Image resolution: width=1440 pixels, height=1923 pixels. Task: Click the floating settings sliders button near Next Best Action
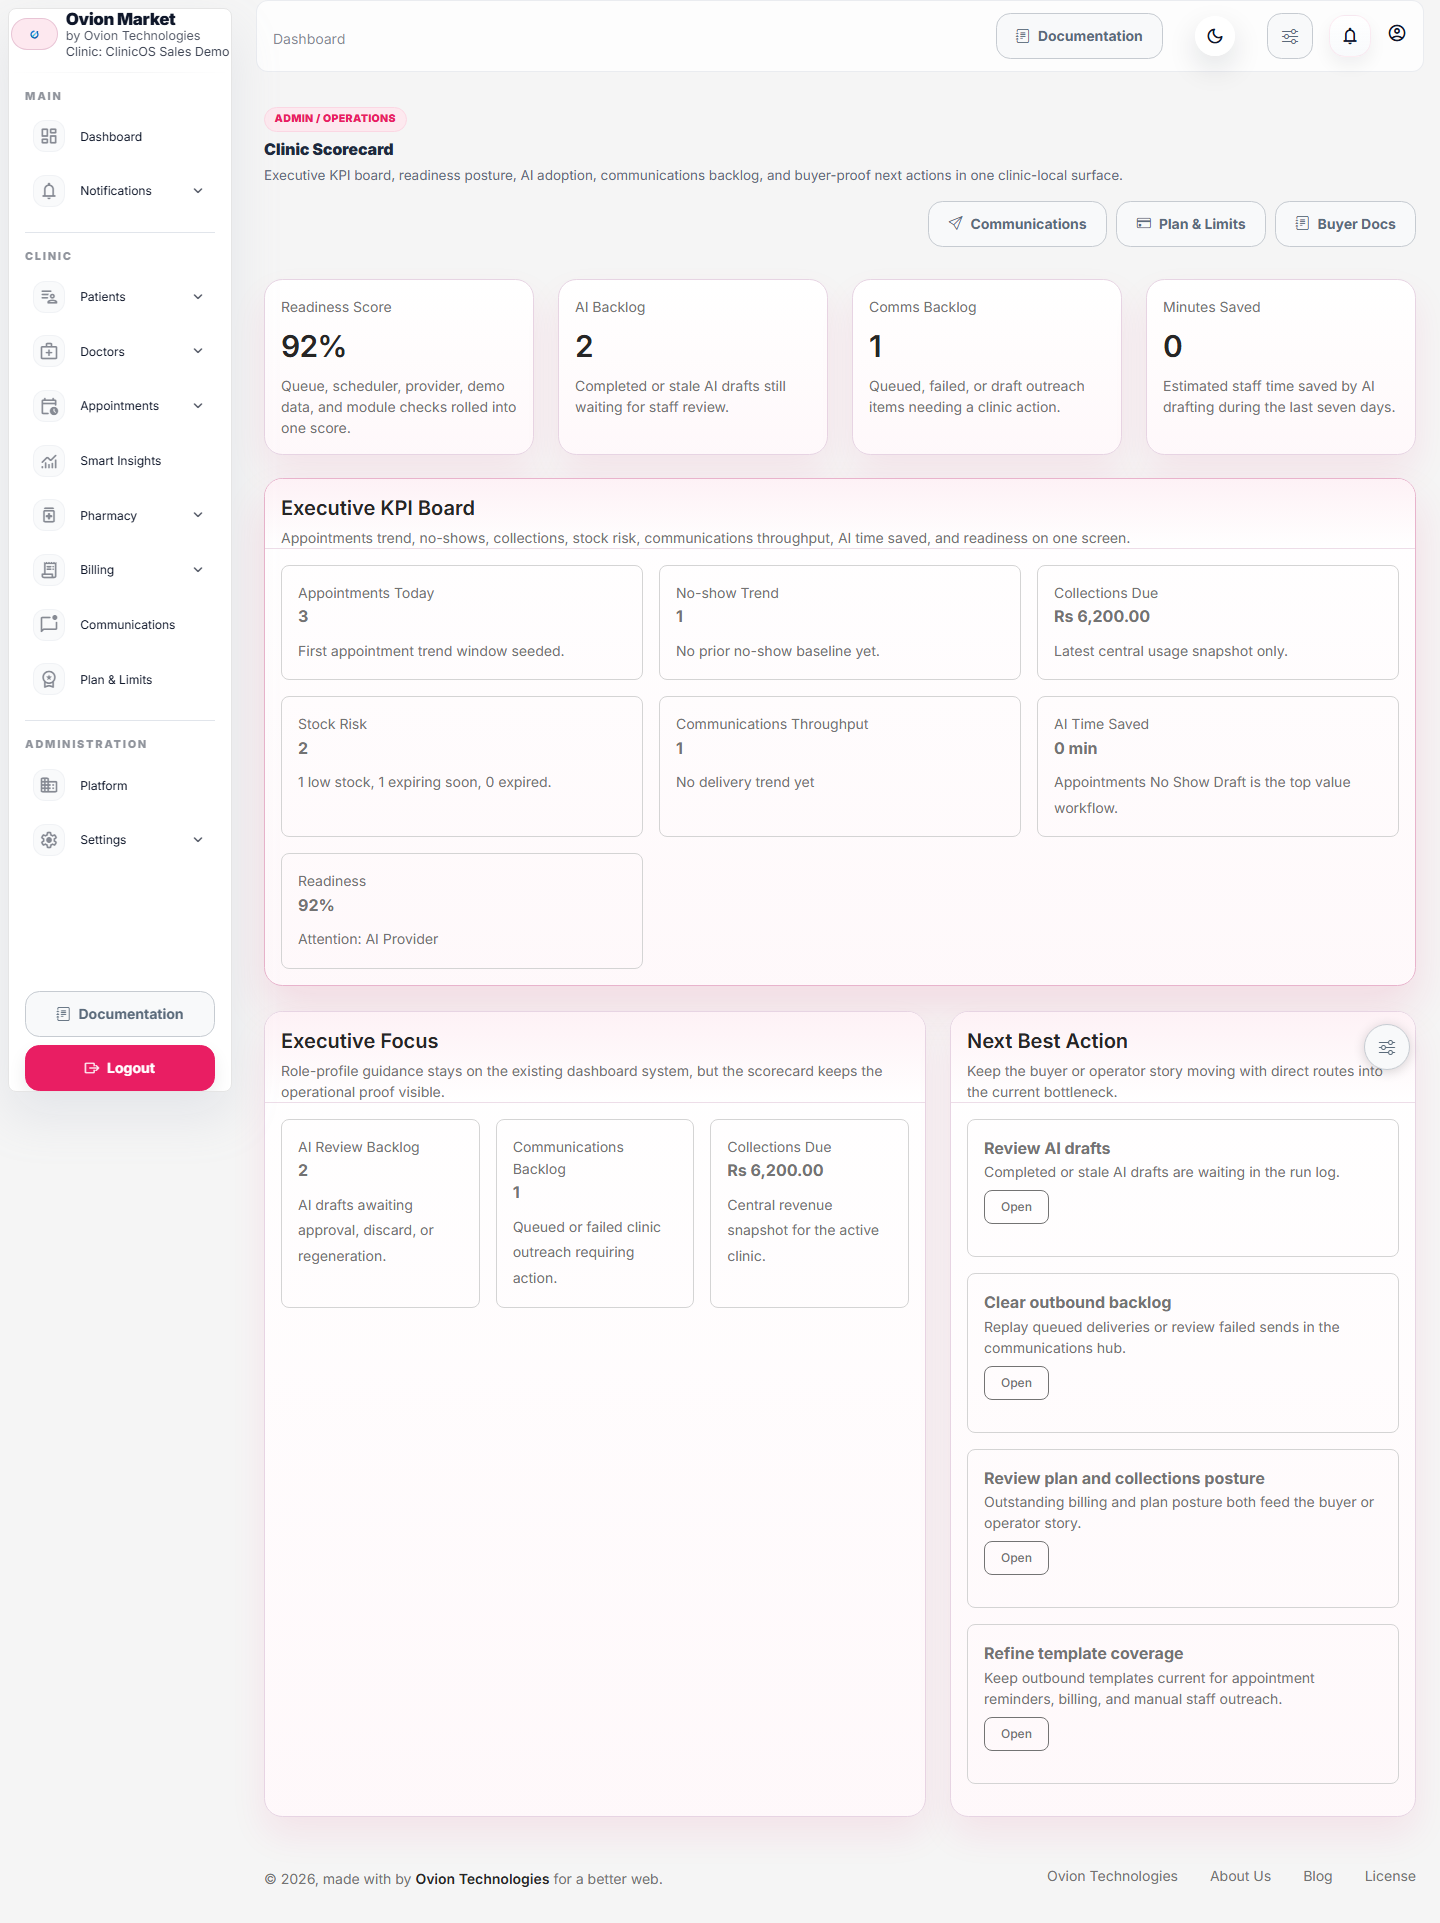(1387, 1047)
